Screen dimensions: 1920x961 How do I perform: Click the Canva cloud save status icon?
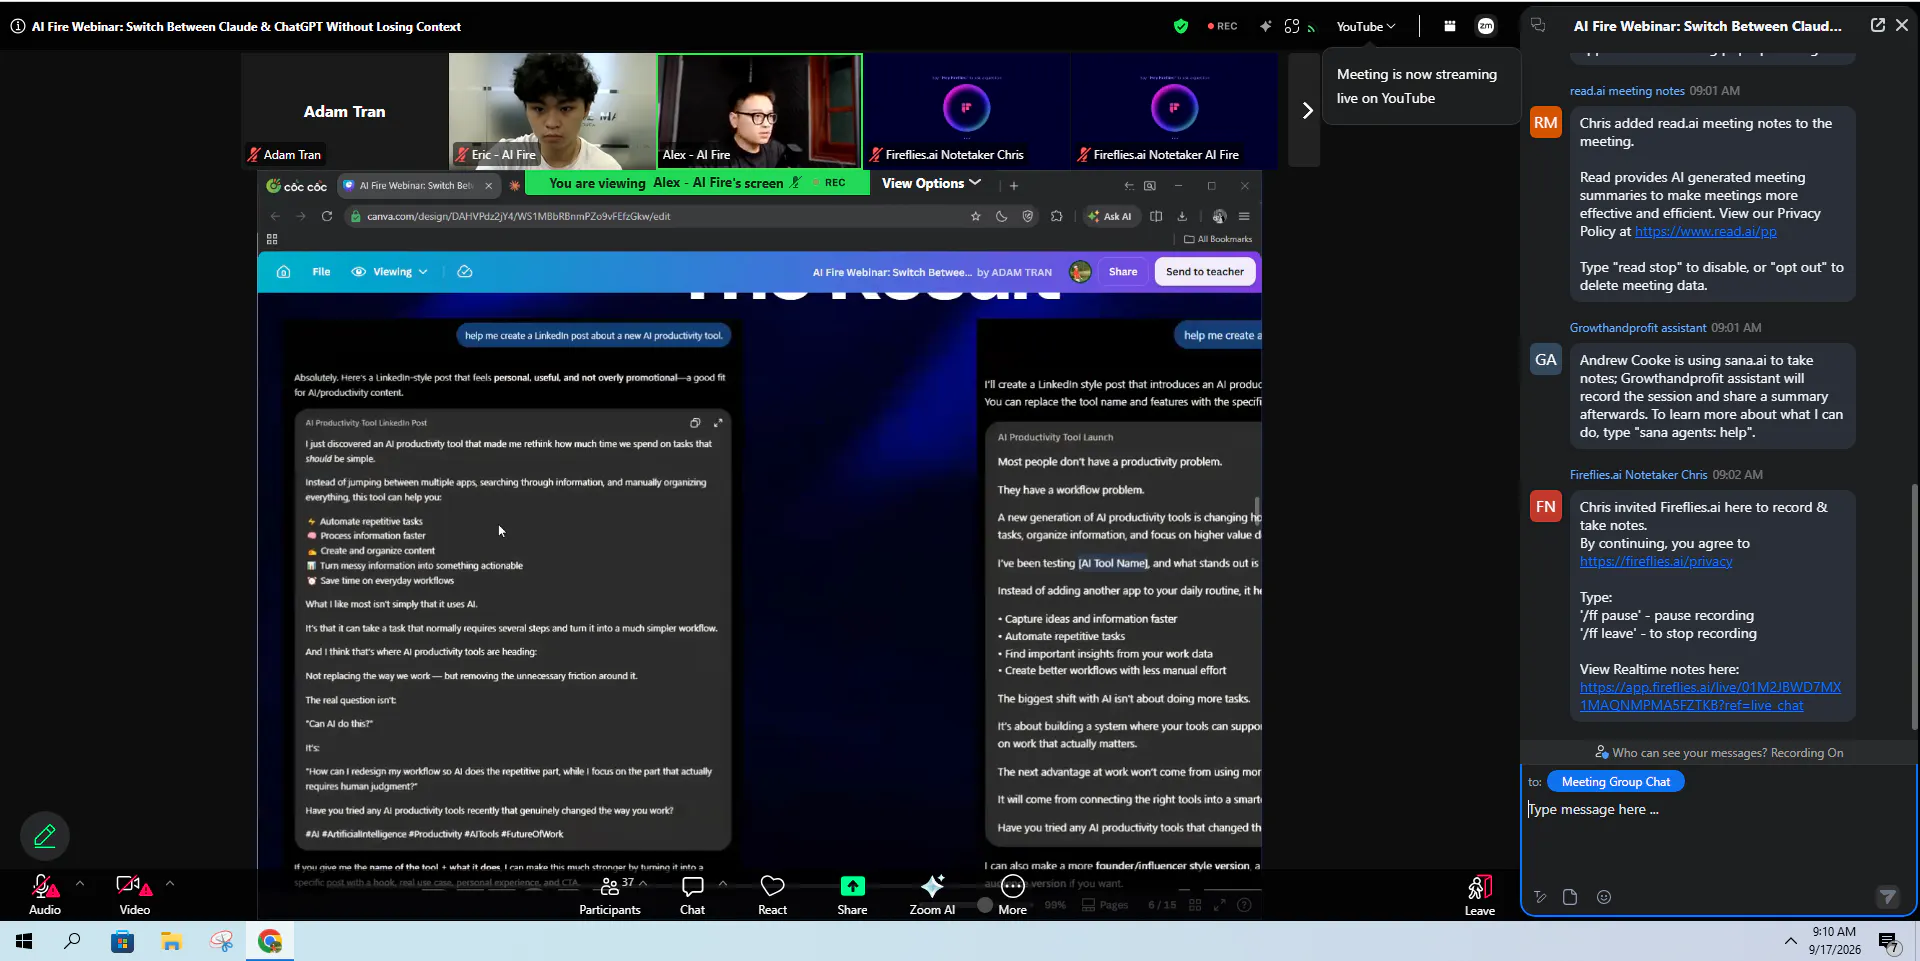[x=464, y=272]
